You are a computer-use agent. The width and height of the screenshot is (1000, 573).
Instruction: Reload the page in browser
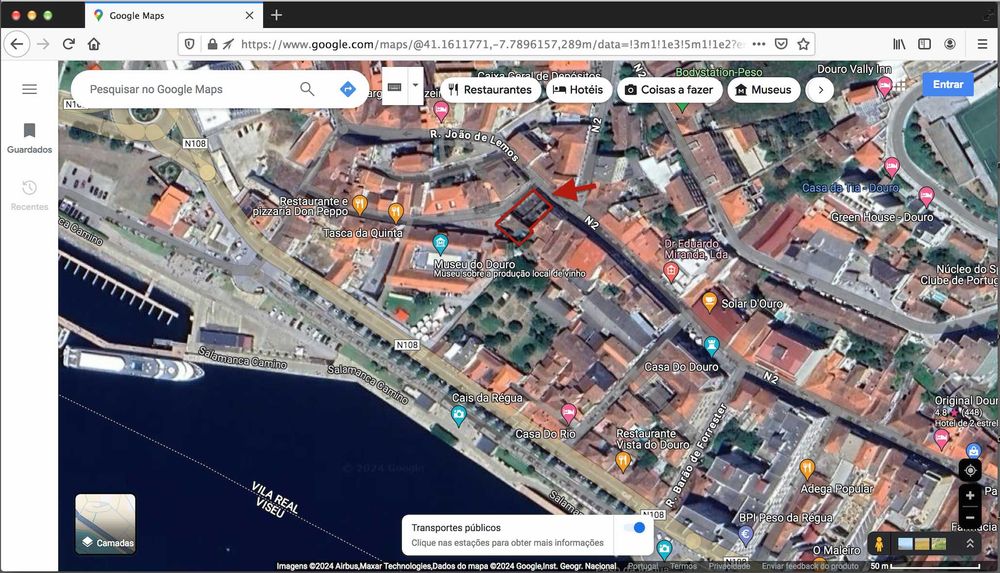coord(69,44)
